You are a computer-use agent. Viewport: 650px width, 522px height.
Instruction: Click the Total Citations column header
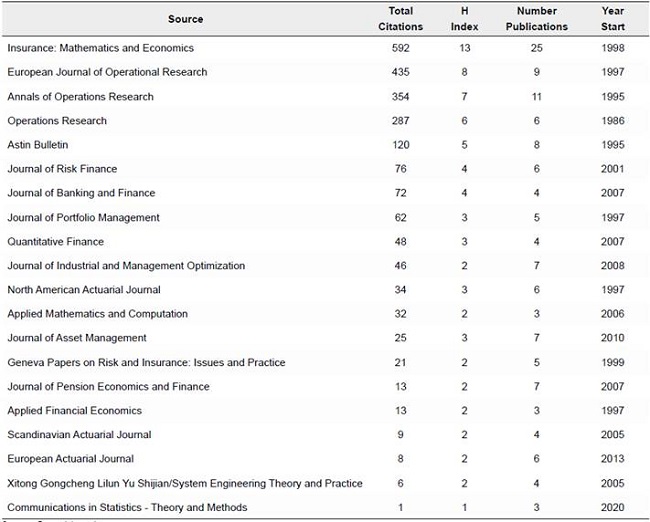400,19
